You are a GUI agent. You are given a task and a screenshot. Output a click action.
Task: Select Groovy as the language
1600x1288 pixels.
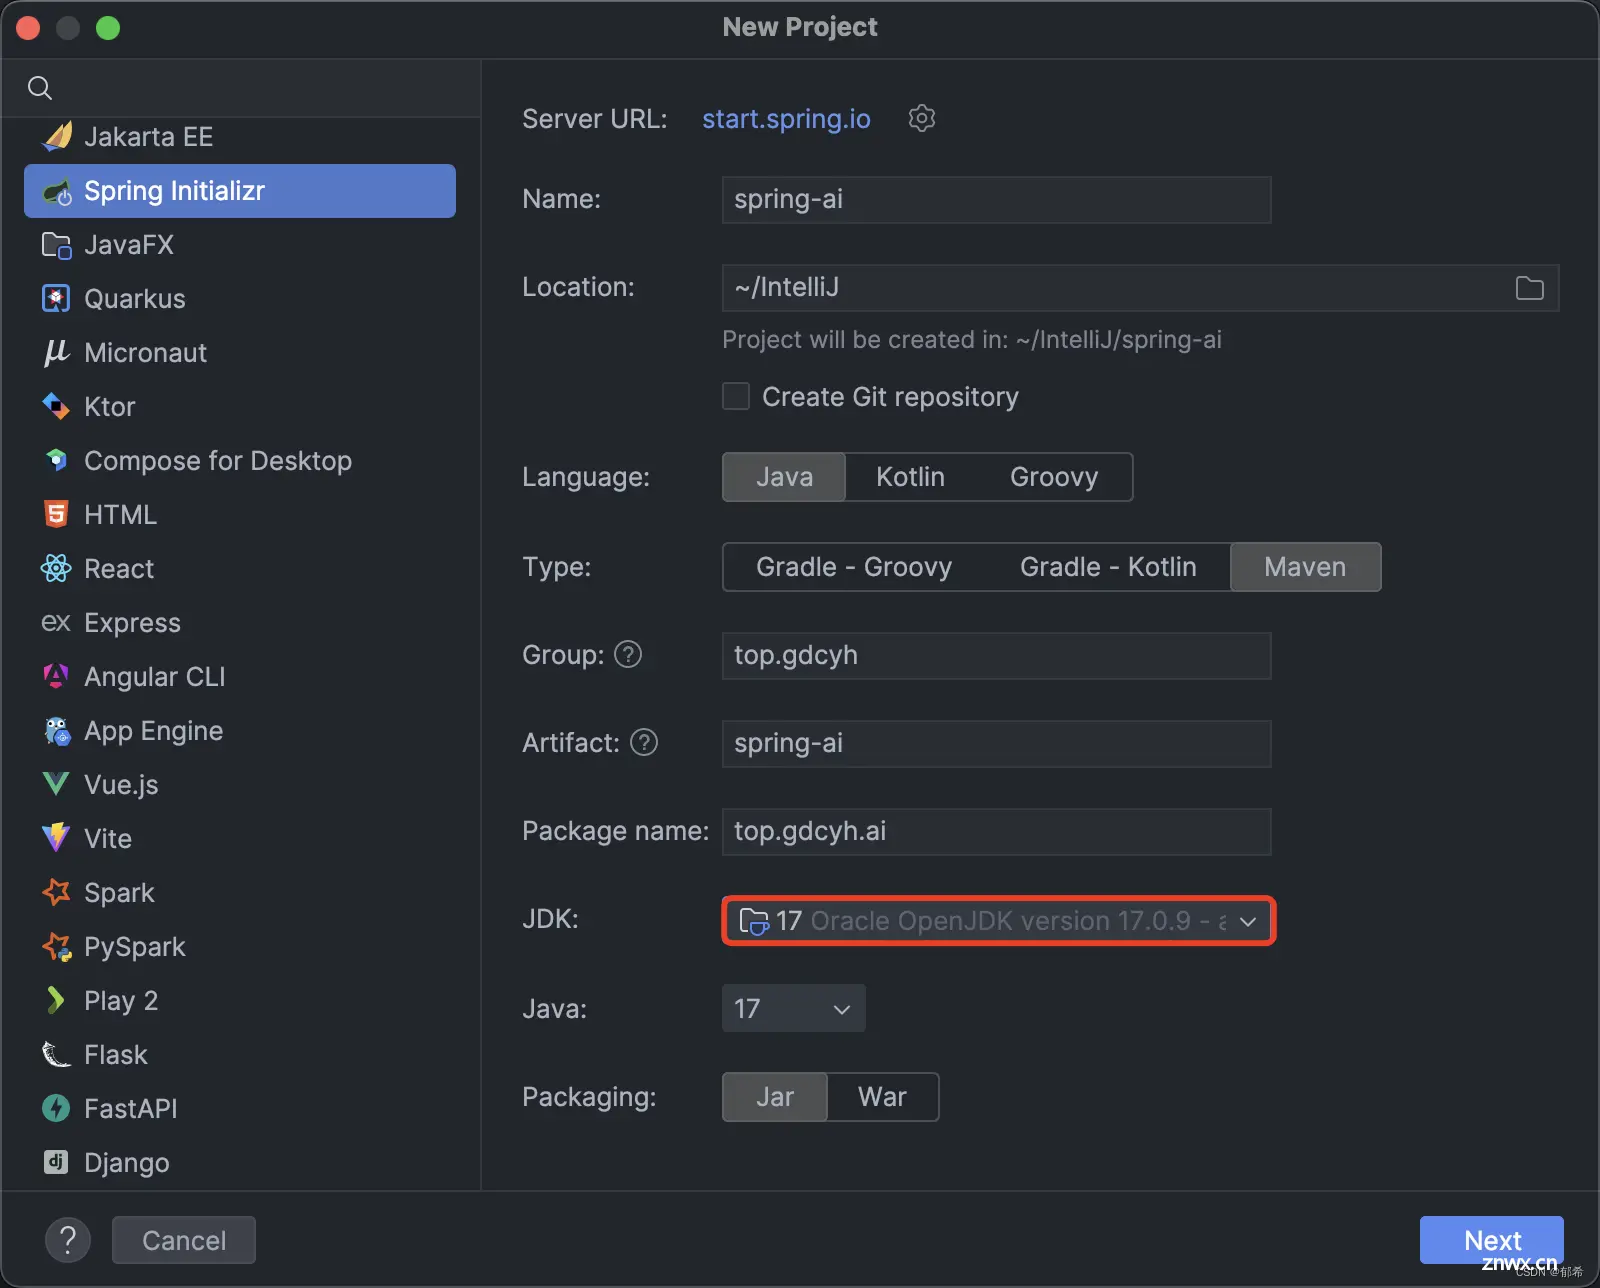click(1054, 477)
